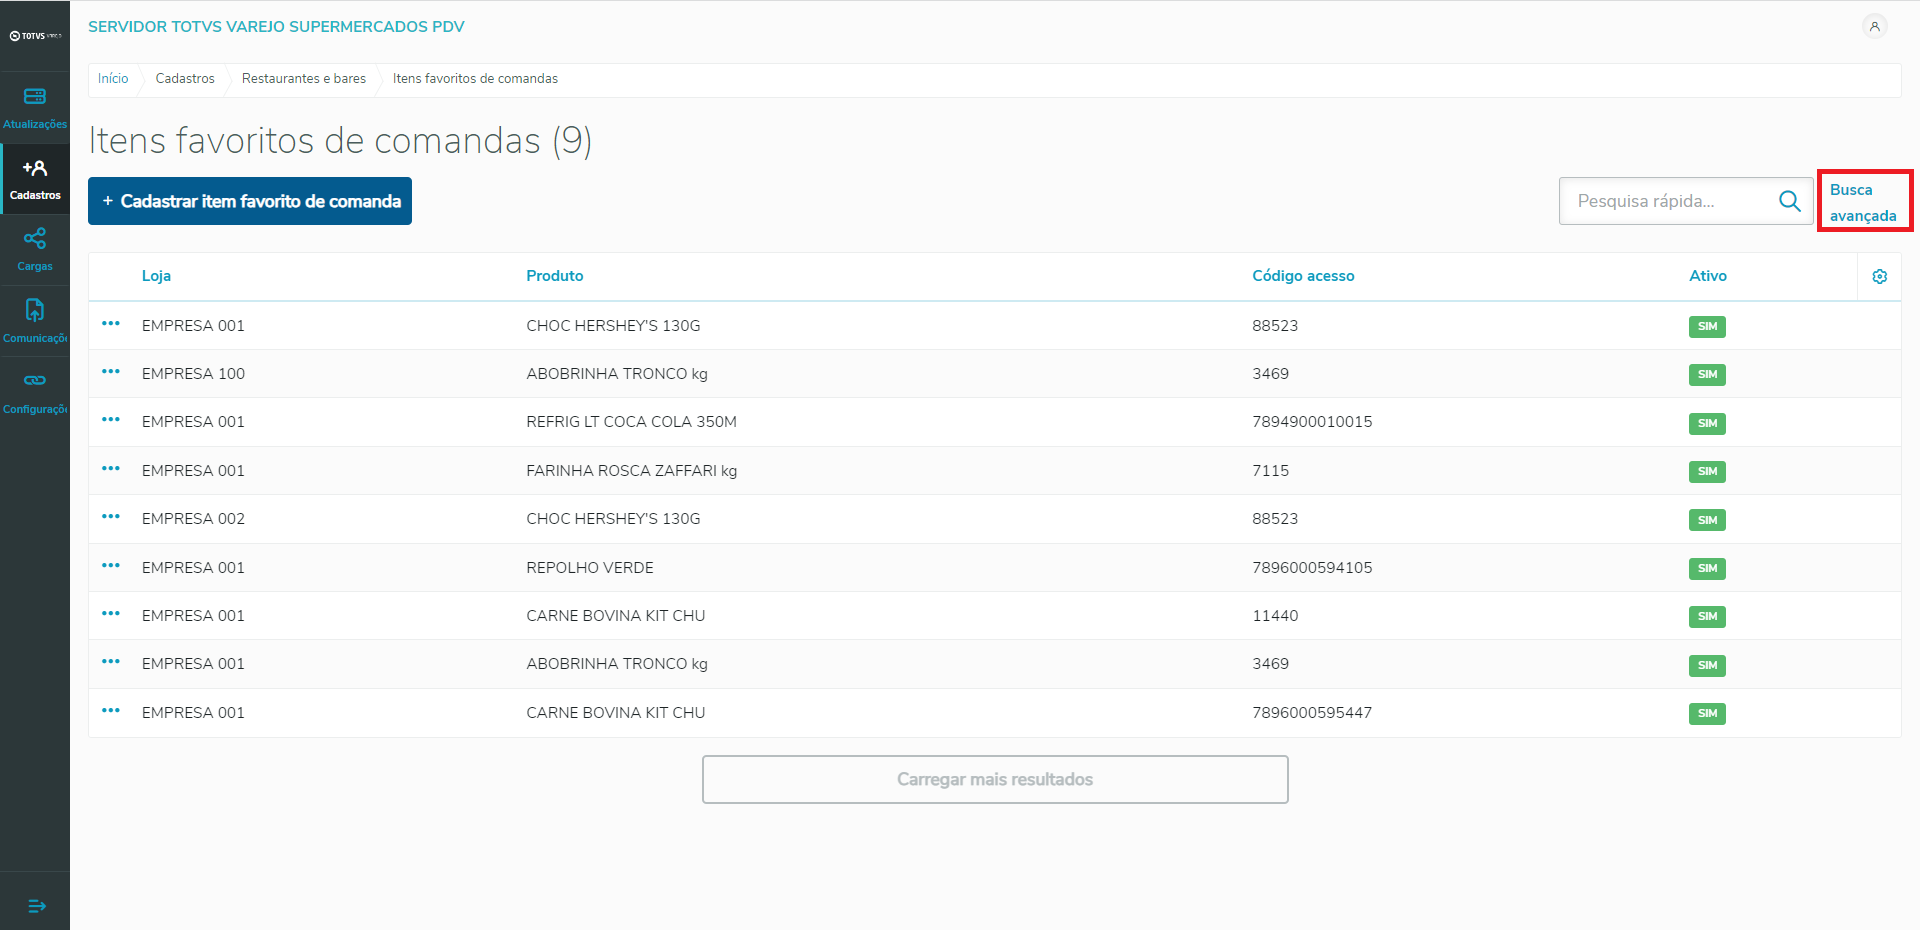This screenshot has height=930, width=1920.
Task: Click SIM badge in REPOLHO VERDE row
Action: 1707,568
